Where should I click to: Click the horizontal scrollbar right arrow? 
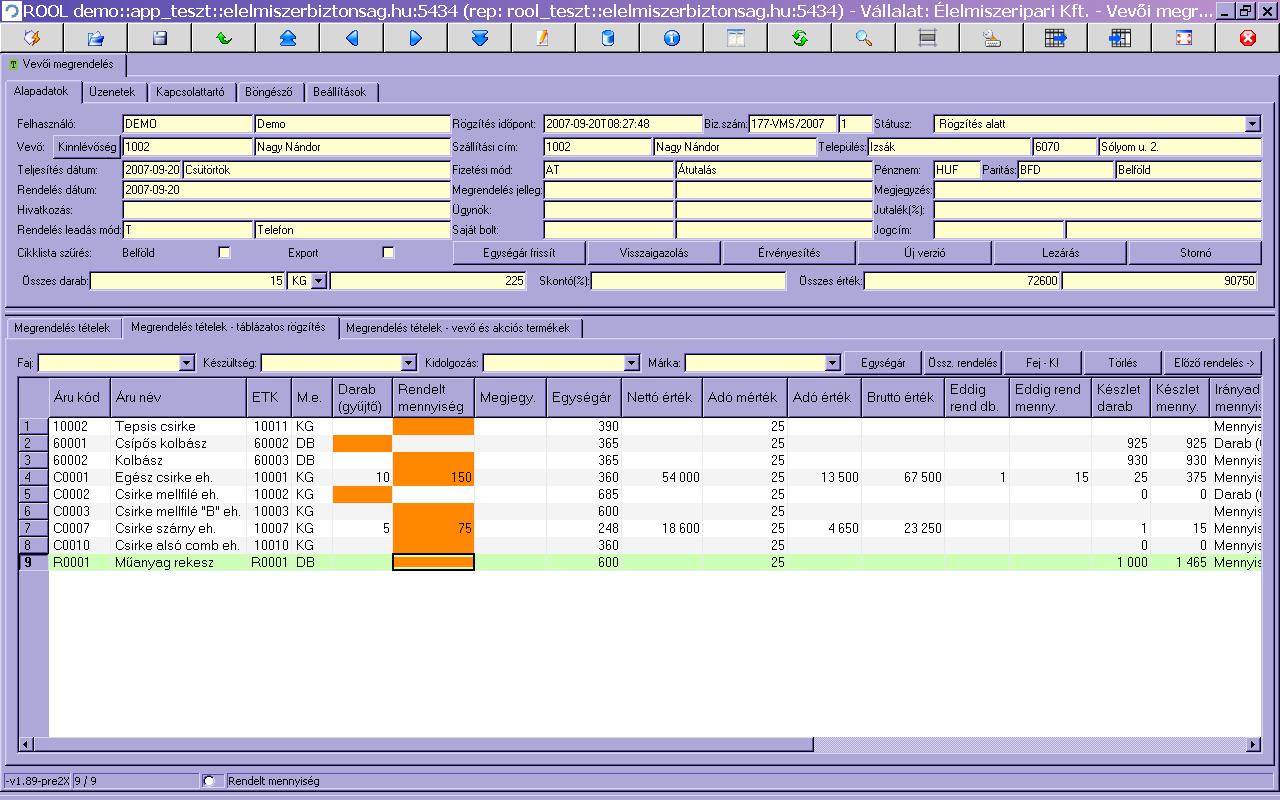click(1253, 745)
